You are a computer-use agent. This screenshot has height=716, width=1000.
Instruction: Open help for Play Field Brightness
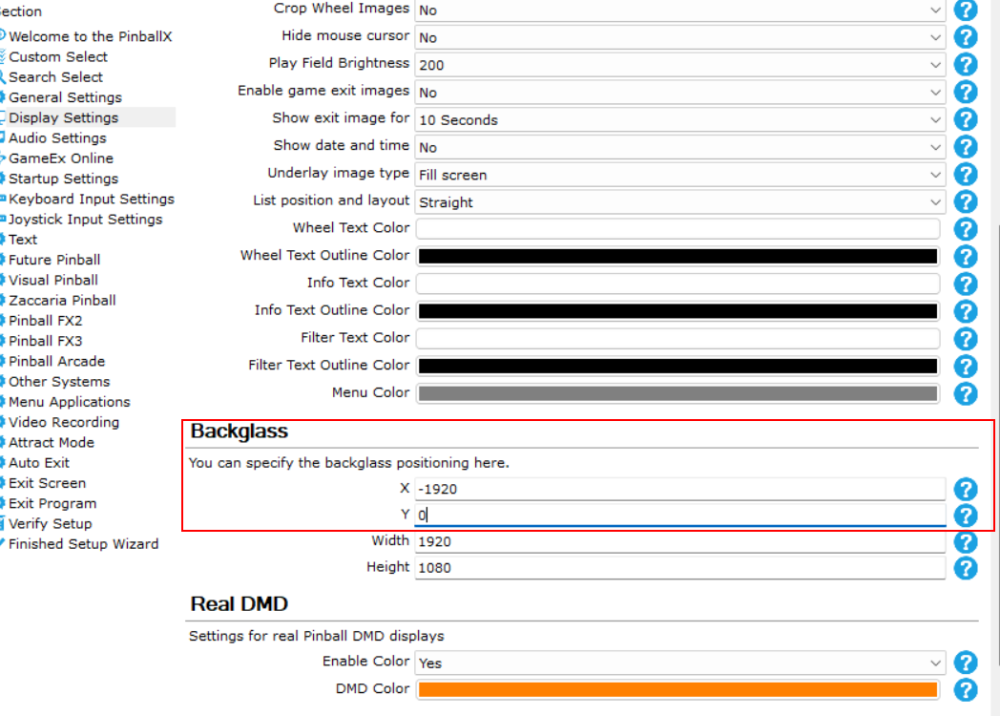tap(966, 65)
